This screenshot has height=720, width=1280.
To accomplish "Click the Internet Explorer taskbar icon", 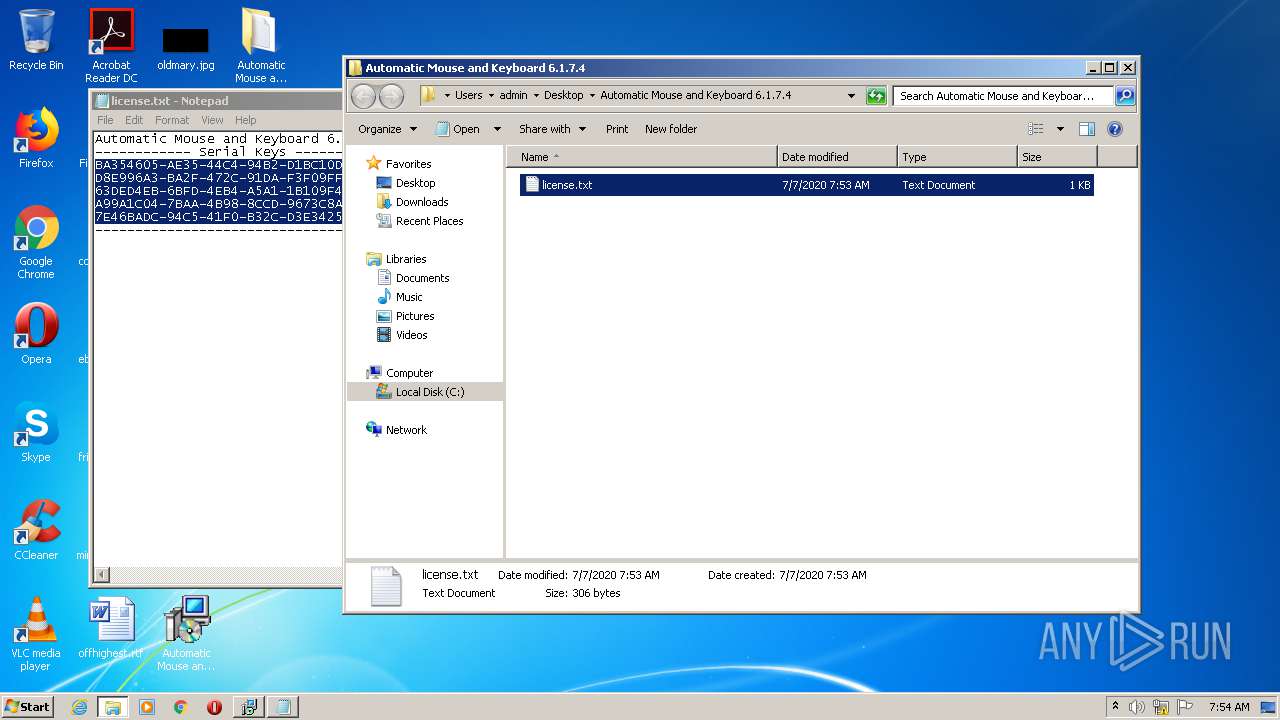I will tap(80, 707).
